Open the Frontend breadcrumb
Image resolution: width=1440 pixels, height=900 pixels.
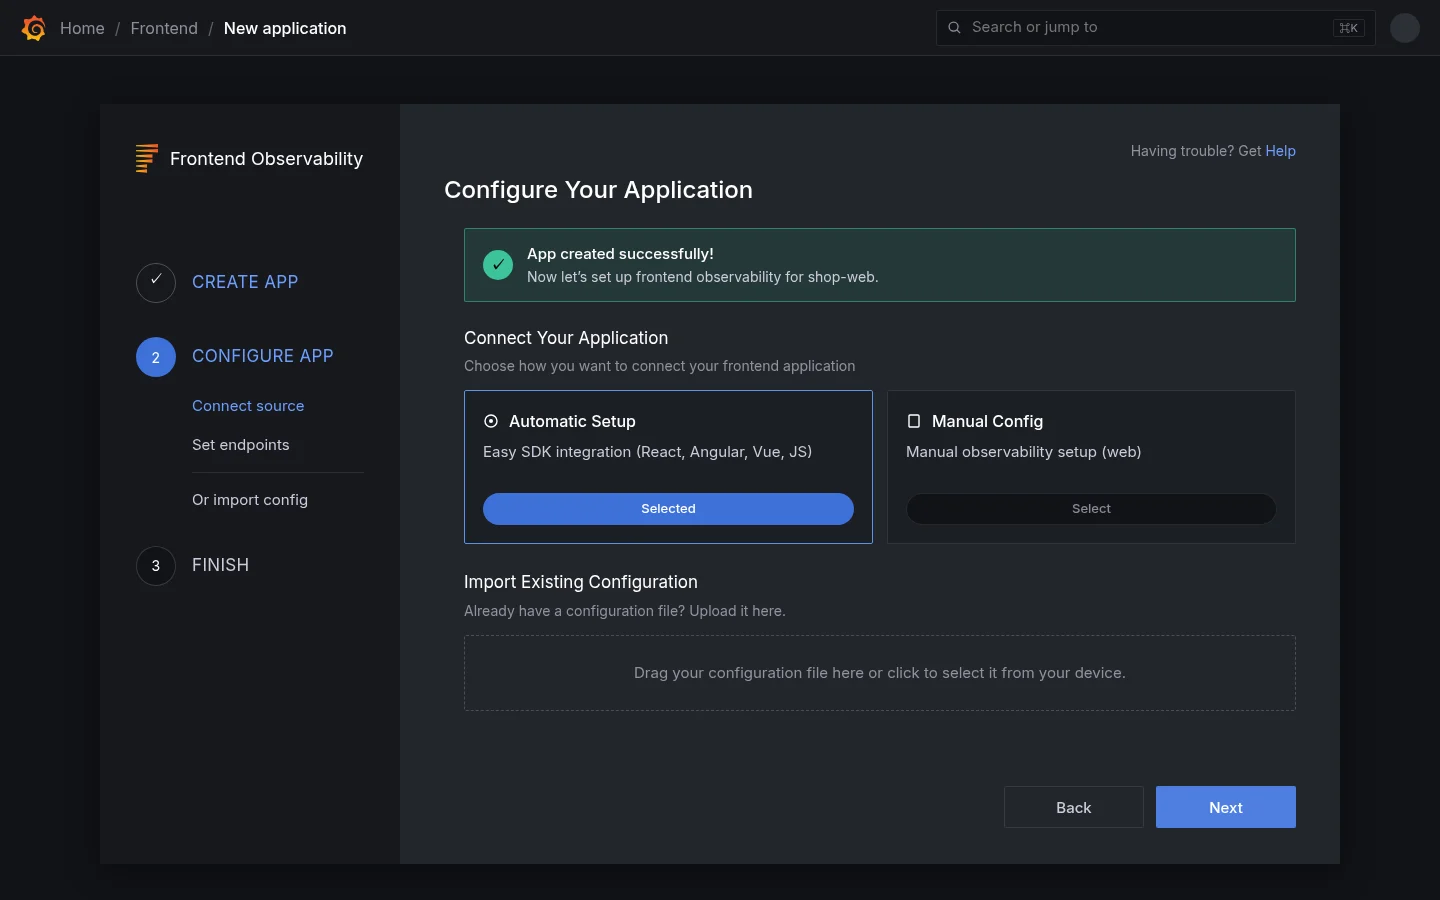click(164, 28)
